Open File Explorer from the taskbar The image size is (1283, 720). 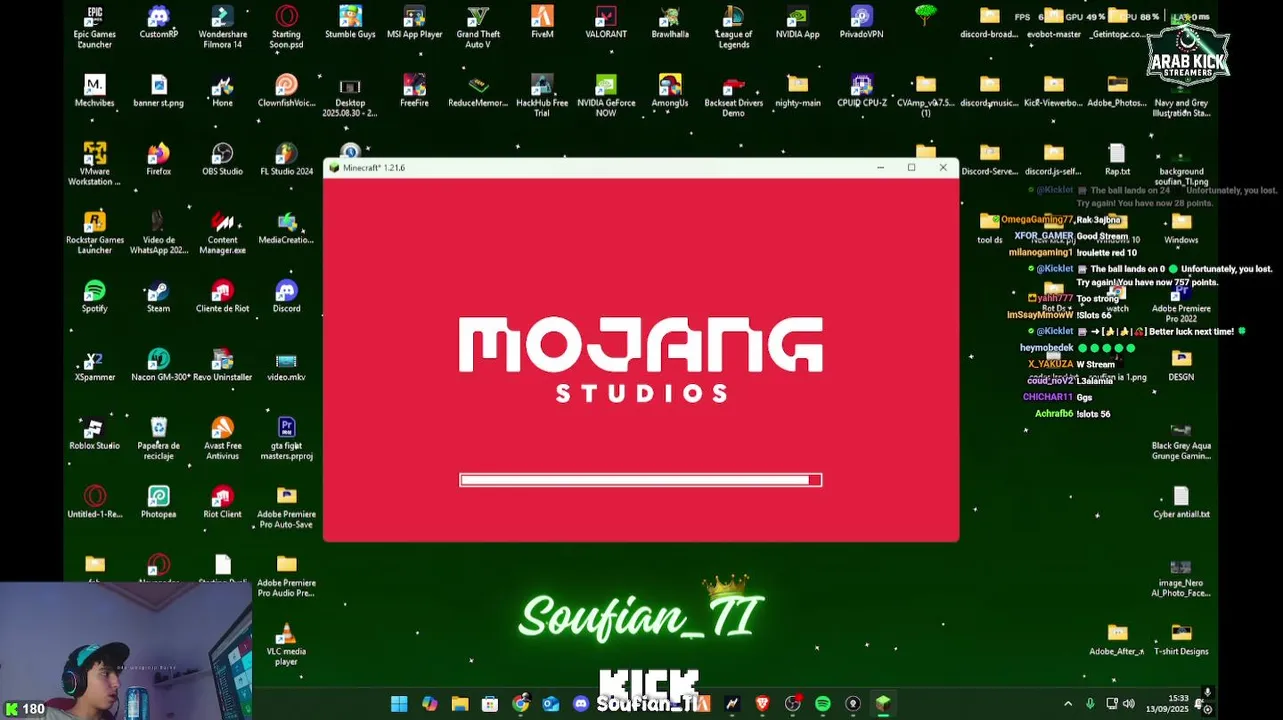click(460, 704)
